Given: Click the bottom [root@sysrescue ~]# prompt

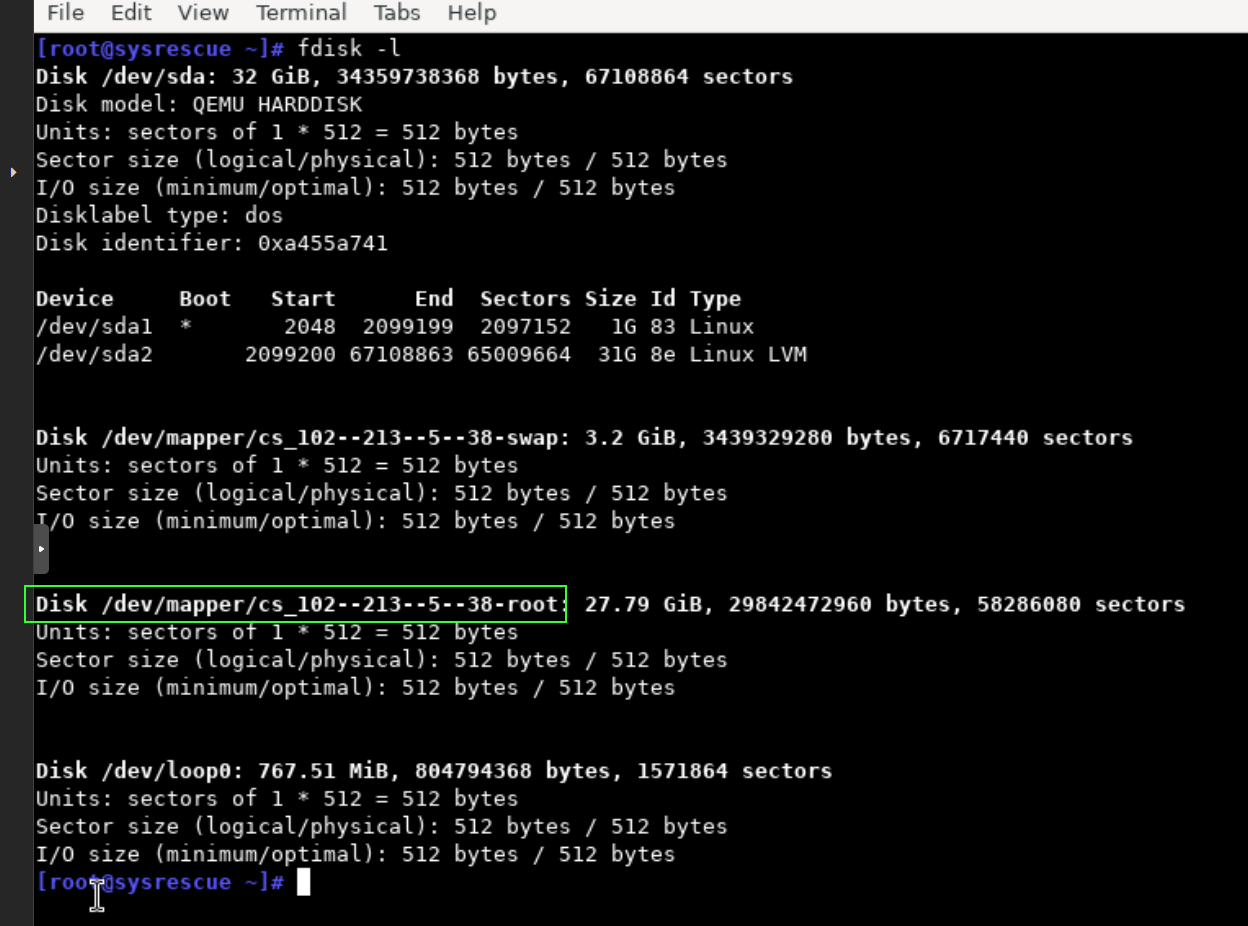Looking at the screenshot, I should 160,882.
